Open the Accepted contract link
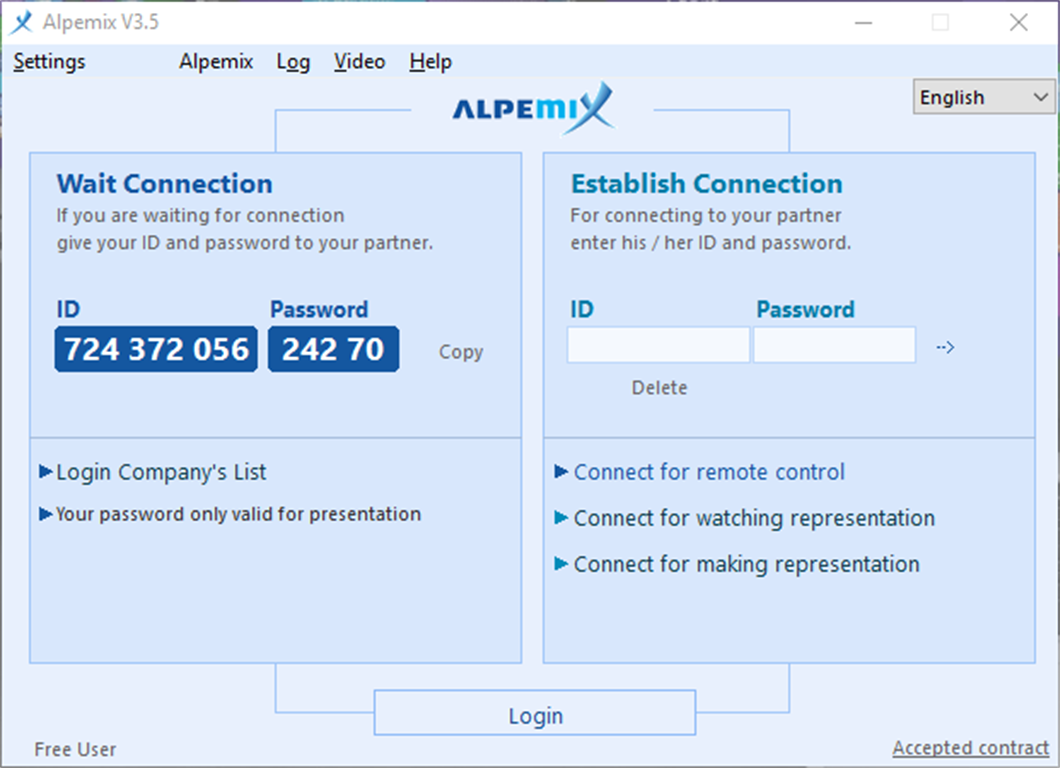 click(x=970, y=748)
